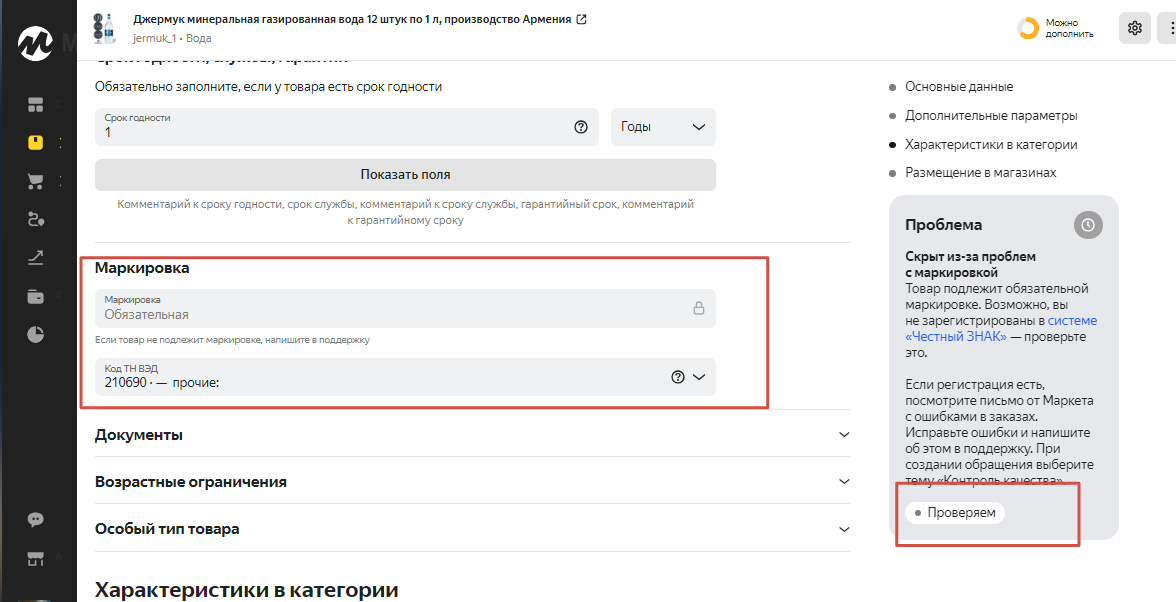This screenshot has height=602, width=1176.
Task: Jump to Дополнительные параметры section
Action: 991,115
